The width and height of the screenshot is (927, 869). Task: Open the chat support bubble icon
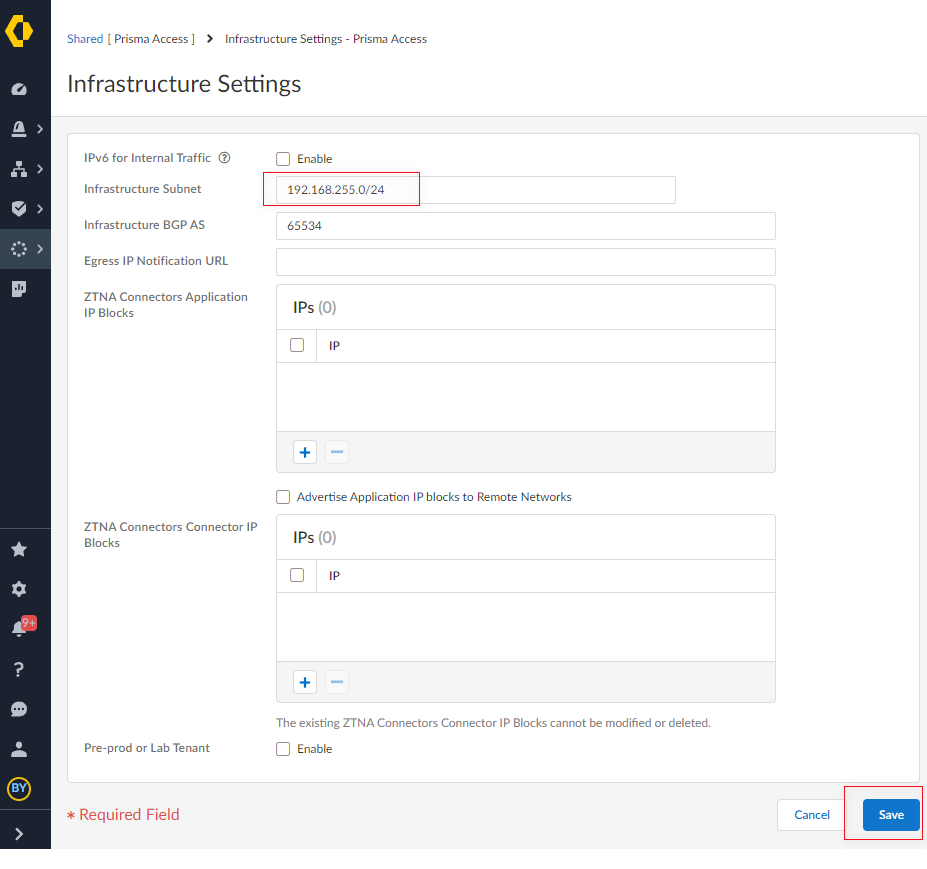pyautogui.click(x=18, y=709)
